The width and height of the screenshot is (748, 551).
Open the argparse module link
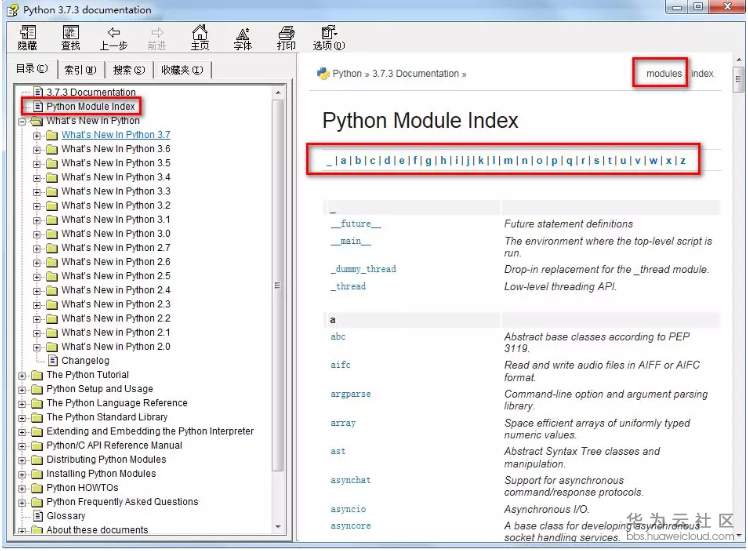351,394
